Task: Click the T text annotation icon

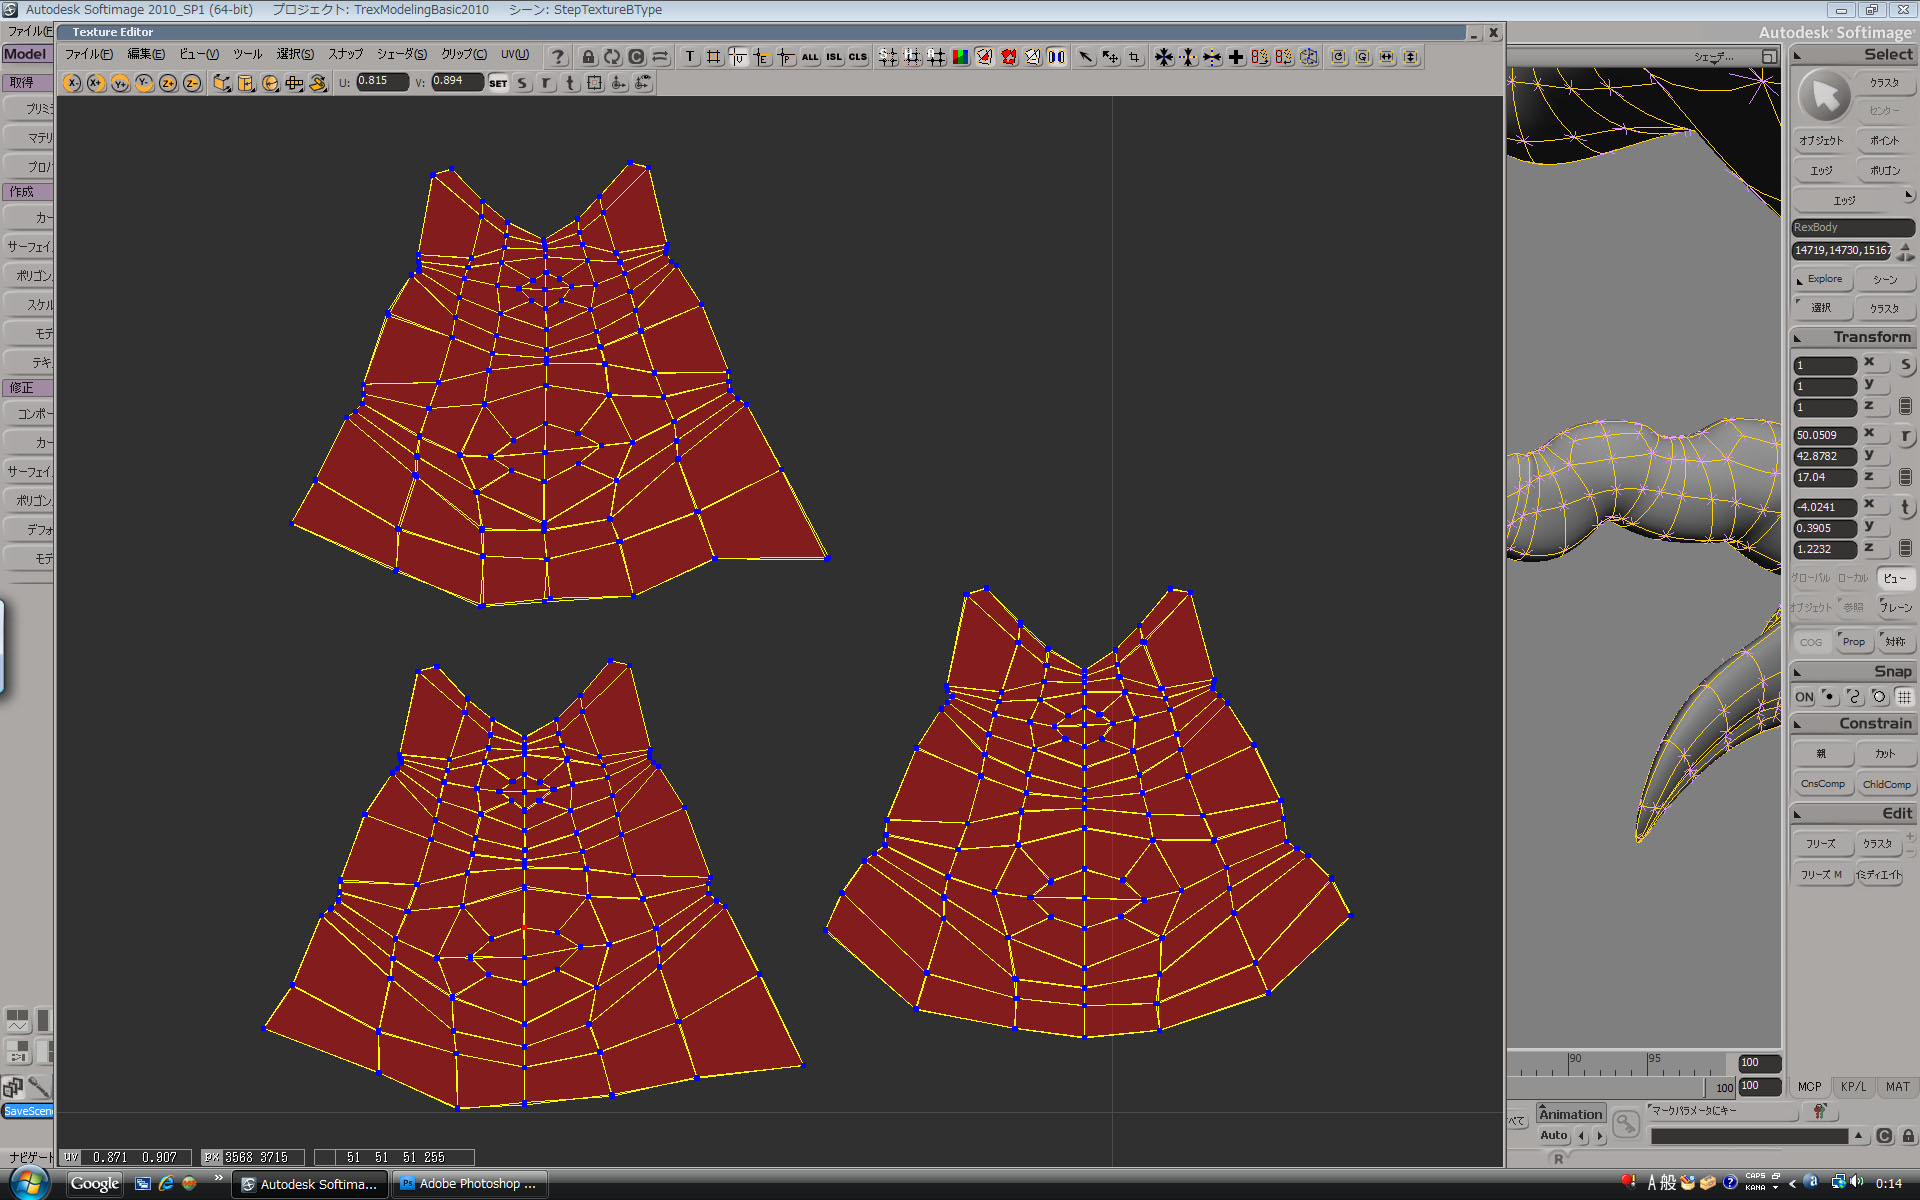Action: pyautogui.click(x=689, y=57)
